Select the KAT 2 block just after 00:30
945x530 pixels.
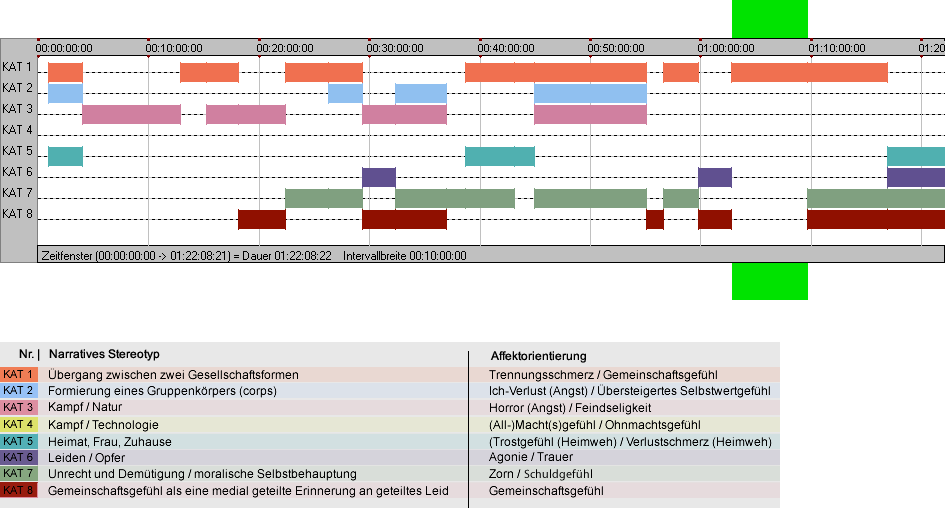(x=421, y=93)
